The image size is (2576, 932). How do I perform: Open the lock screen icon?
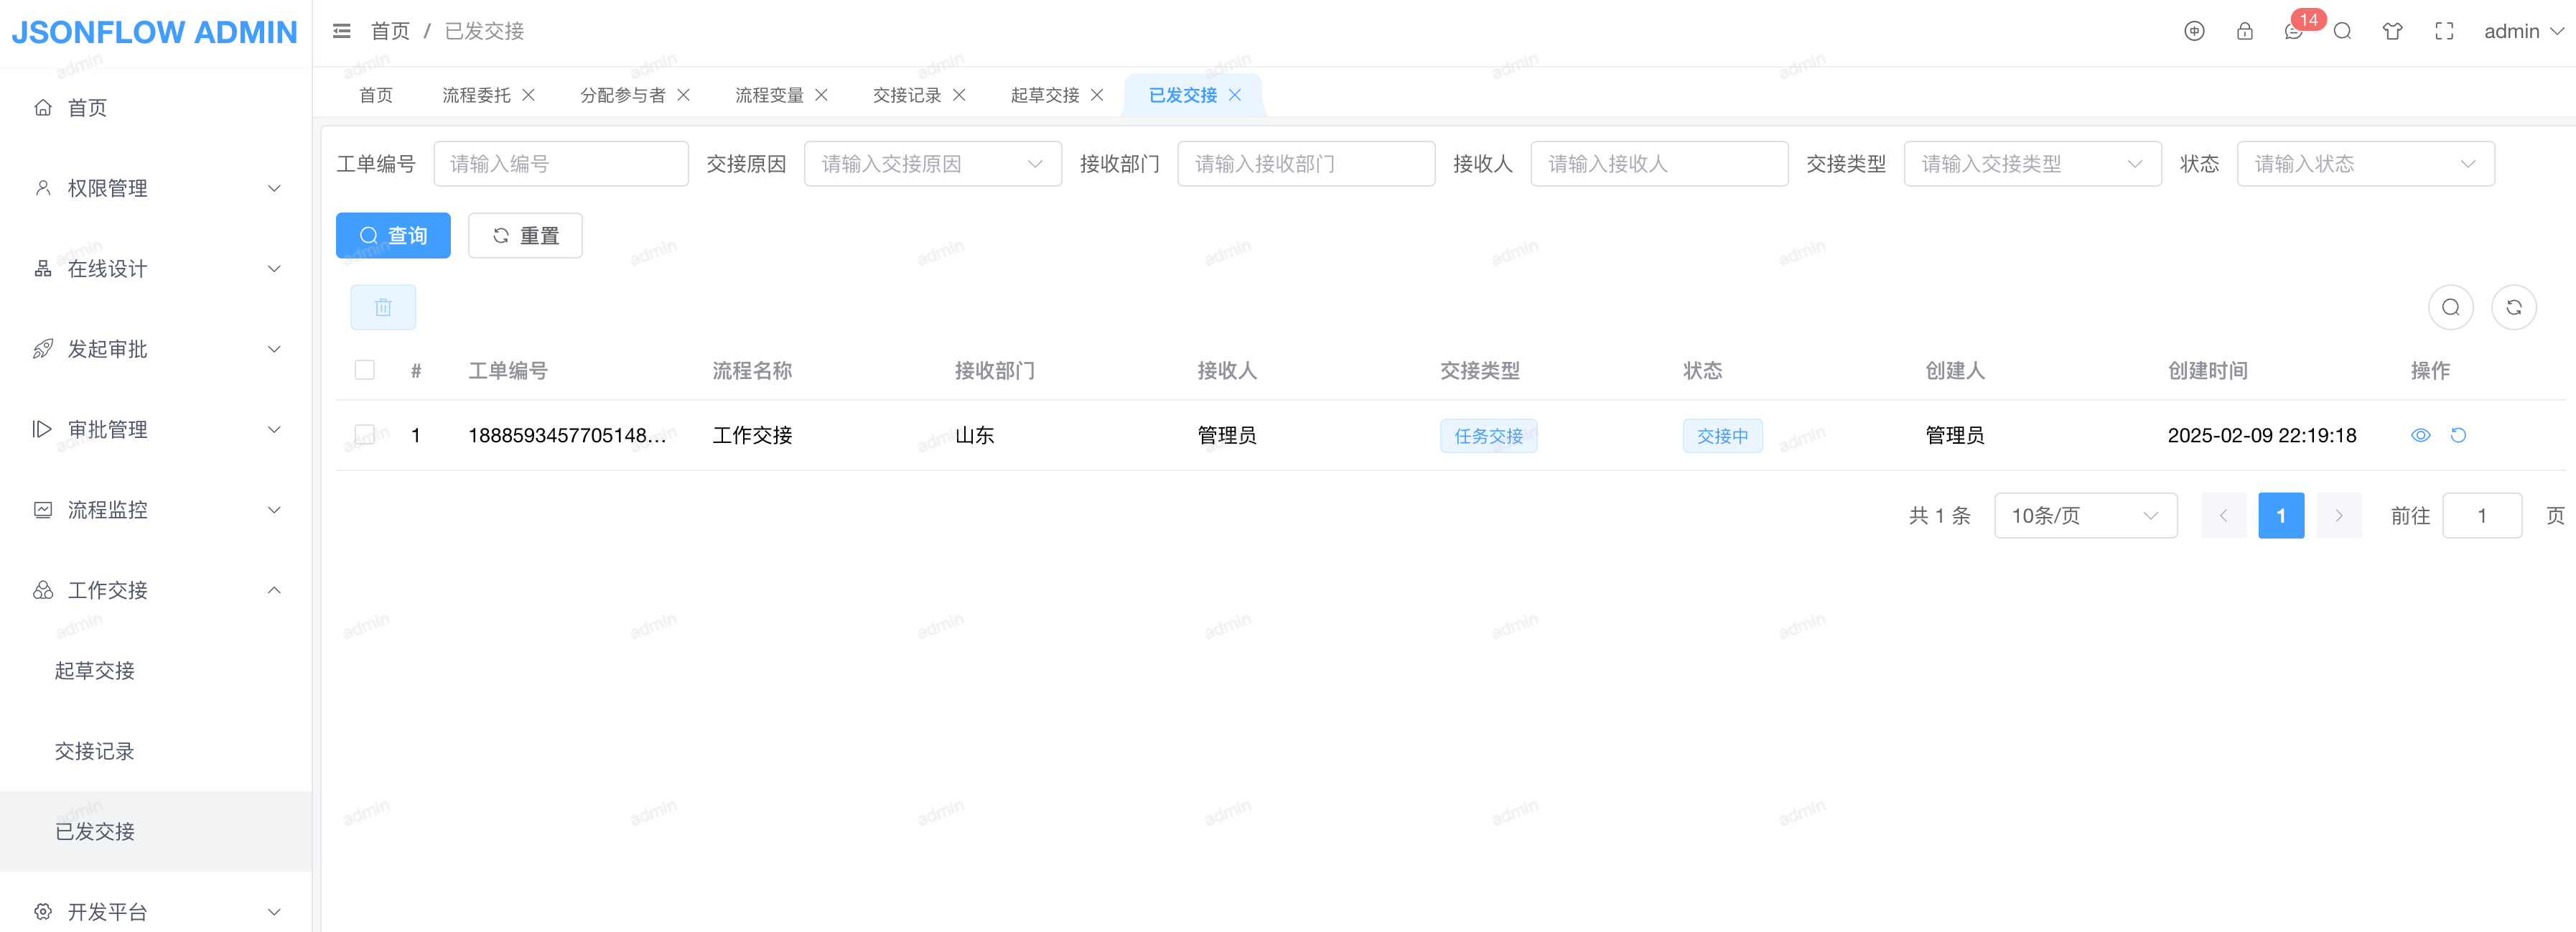[2244, 31]
